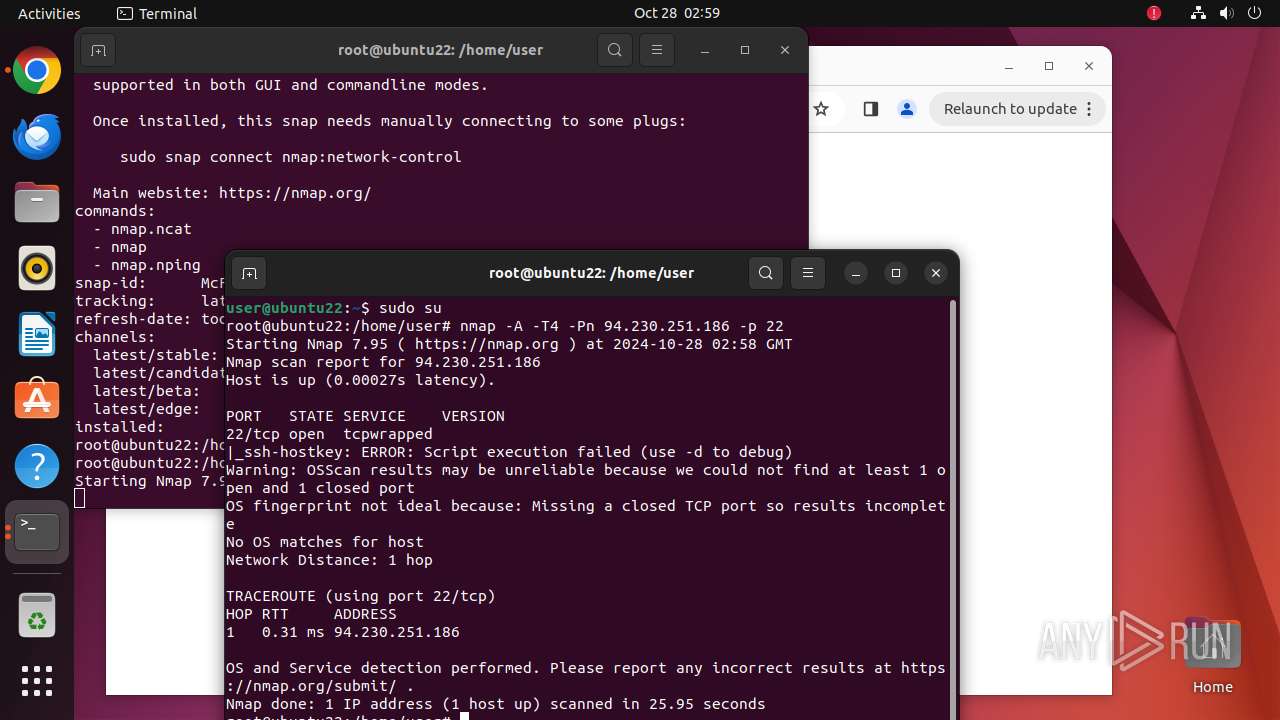Select the Terminal icon in the dock
1280x720 pixels.
point(37,533)
